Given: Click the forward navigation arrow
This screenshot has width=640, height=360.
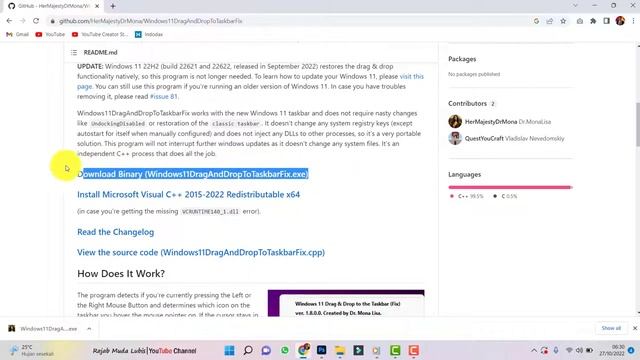Looking at the screenshot, I should pyautogui.click(x=22, y=21).
